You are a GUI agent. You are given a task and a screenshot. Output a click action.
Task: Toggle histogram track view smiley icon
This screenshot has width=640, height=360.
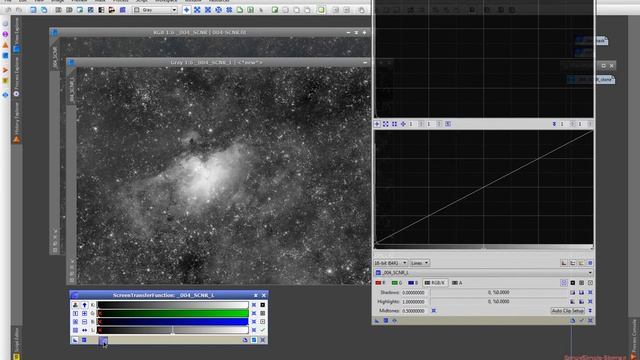(564, 283)
